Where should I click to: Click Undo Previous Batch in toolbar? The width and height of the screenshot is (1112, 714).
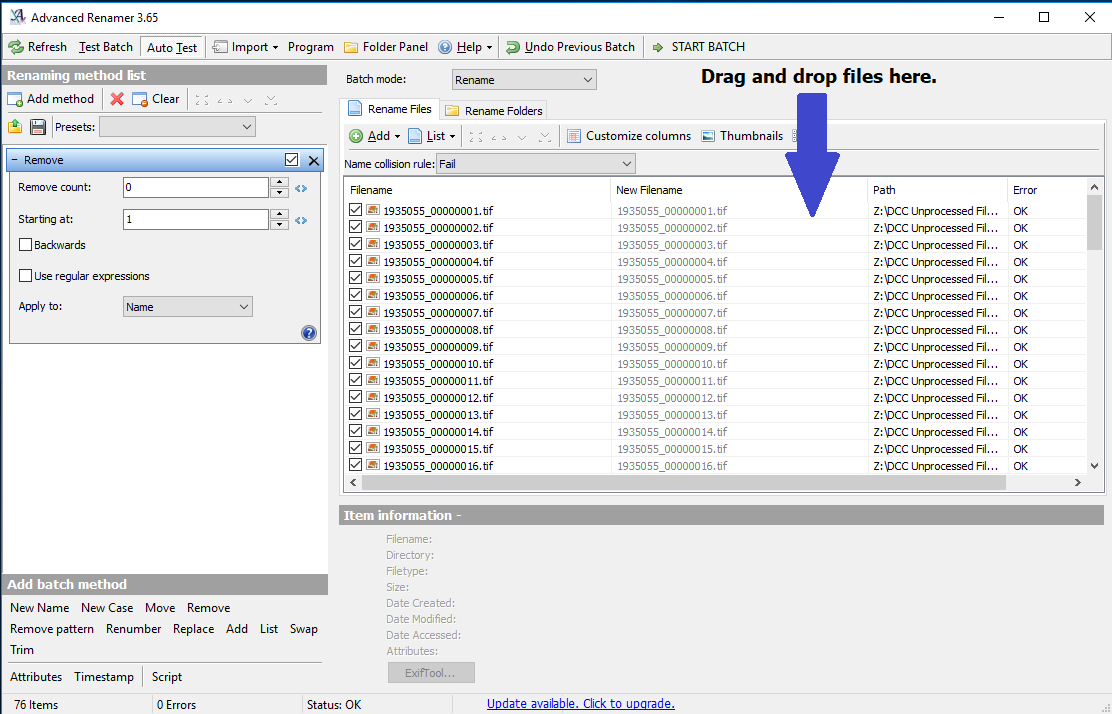pyautogui.click(x=570, y=47)
